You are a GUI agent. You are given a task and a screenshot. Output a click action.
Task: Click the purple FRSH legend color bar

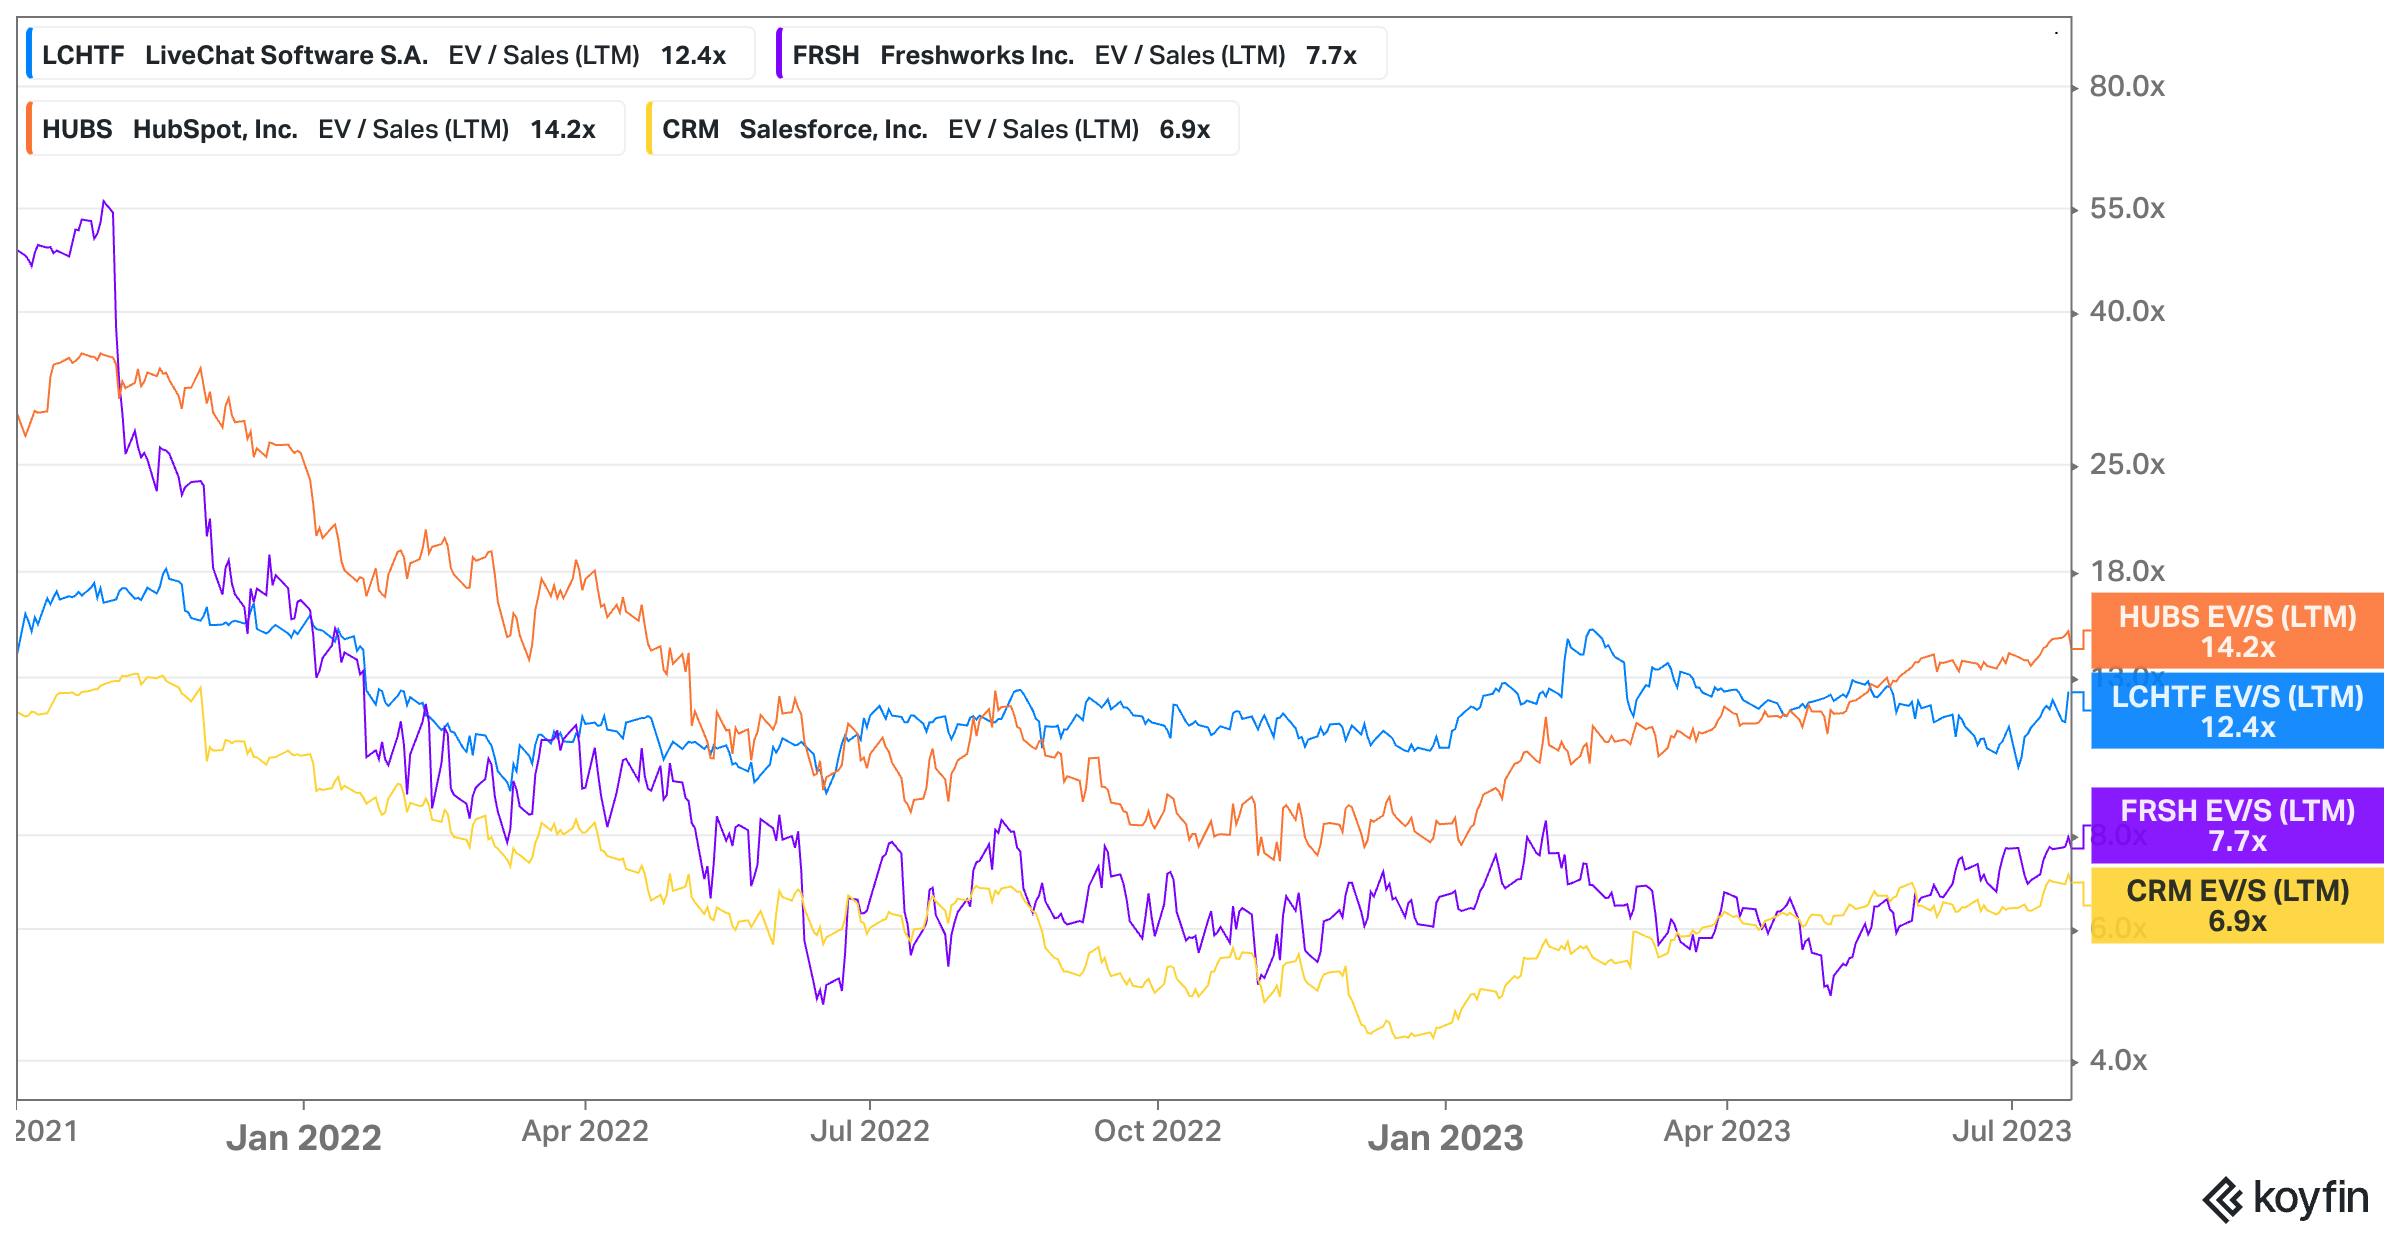tap(780, 54)
